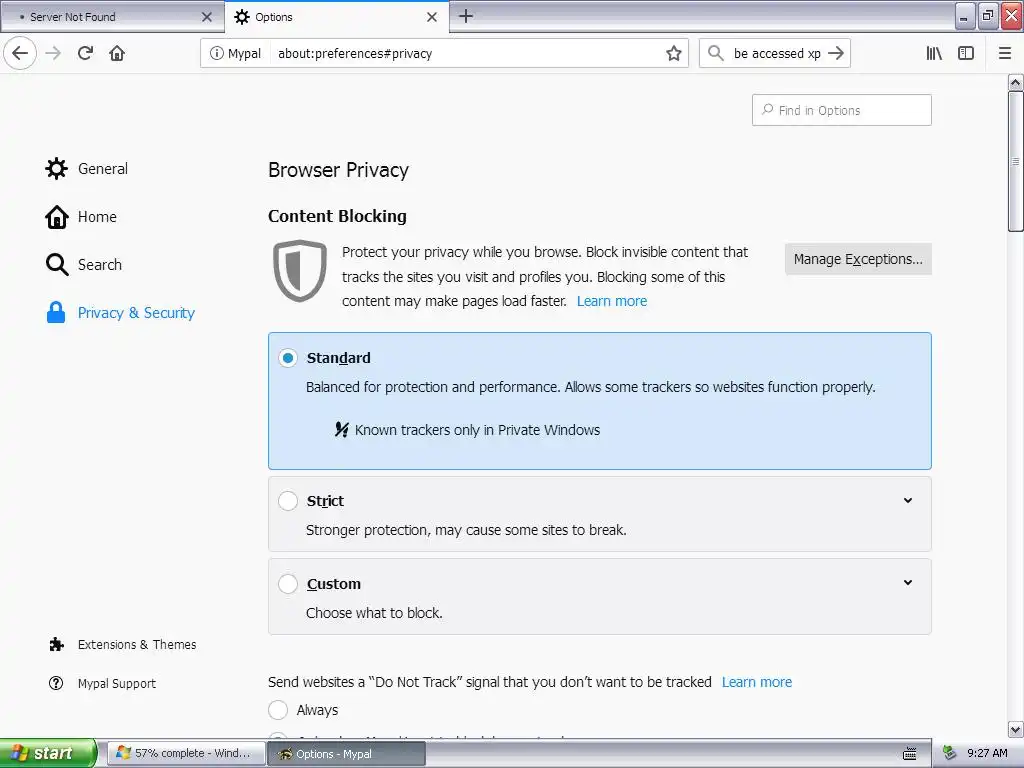Screen dimensions: 1024x768
Task: Toggle the sidebars icon
Action: (x=966, y=53)
